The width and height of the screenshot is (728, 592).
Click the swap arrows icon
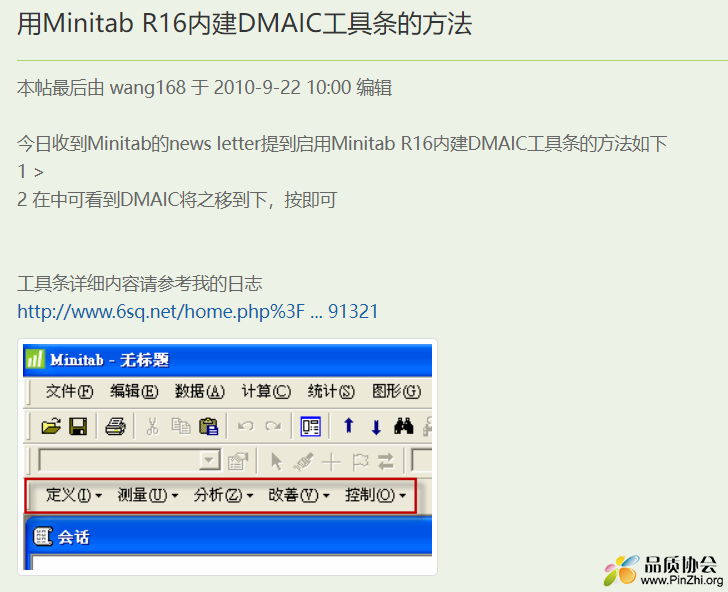pos(386,462)
